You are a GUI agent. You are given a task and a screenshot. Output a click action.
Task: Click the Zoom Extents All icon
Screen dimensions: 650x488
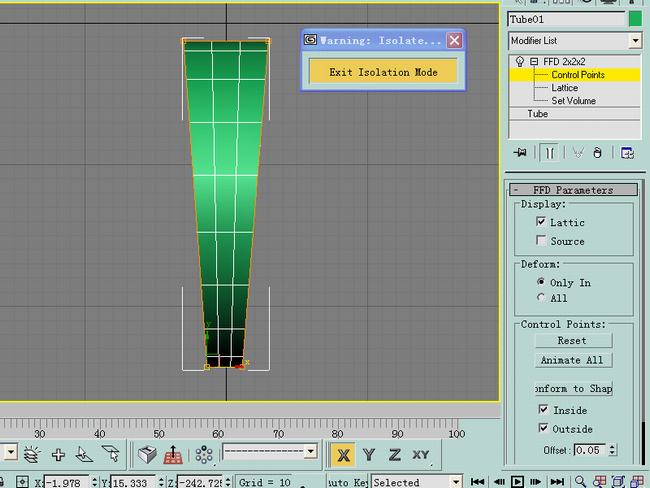point(637,481)
